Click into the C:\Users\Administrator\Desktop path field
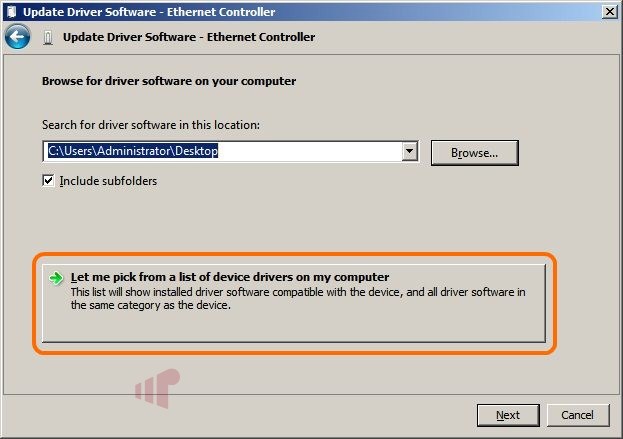Viewport: 623px width, 439px height. click(x=222, y=151)
